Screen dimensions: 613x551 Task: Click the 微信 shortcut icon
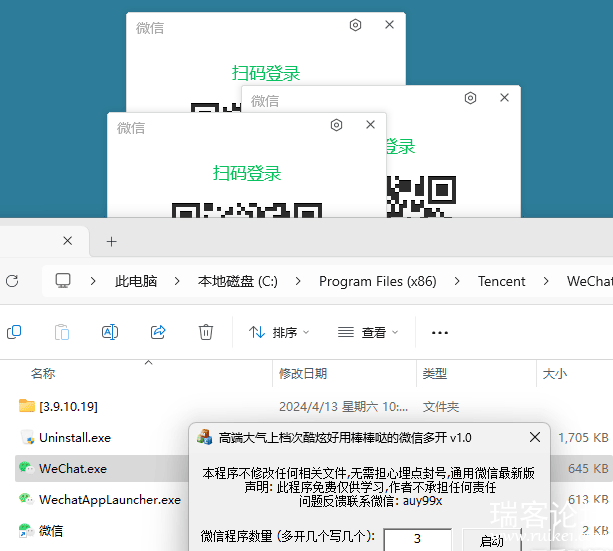pyautogui.click(x=26, y=530)
